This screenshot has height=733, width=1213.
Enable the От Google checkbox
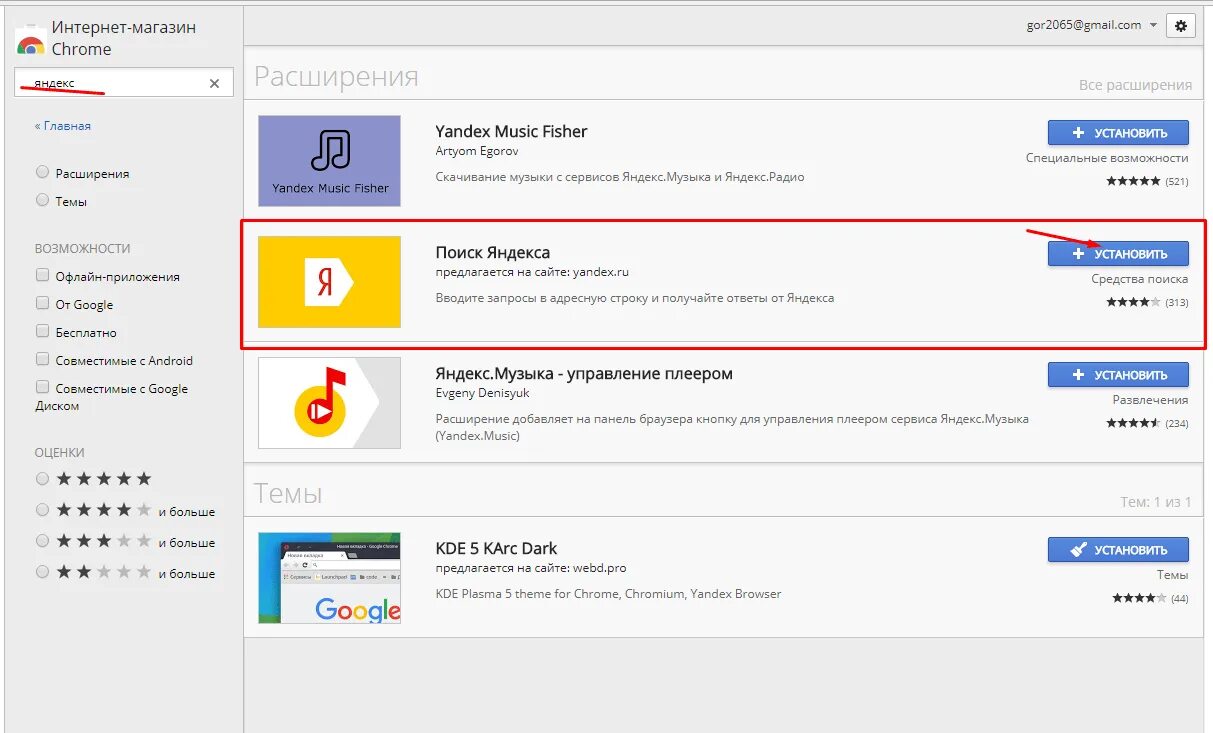coord(42,303)
